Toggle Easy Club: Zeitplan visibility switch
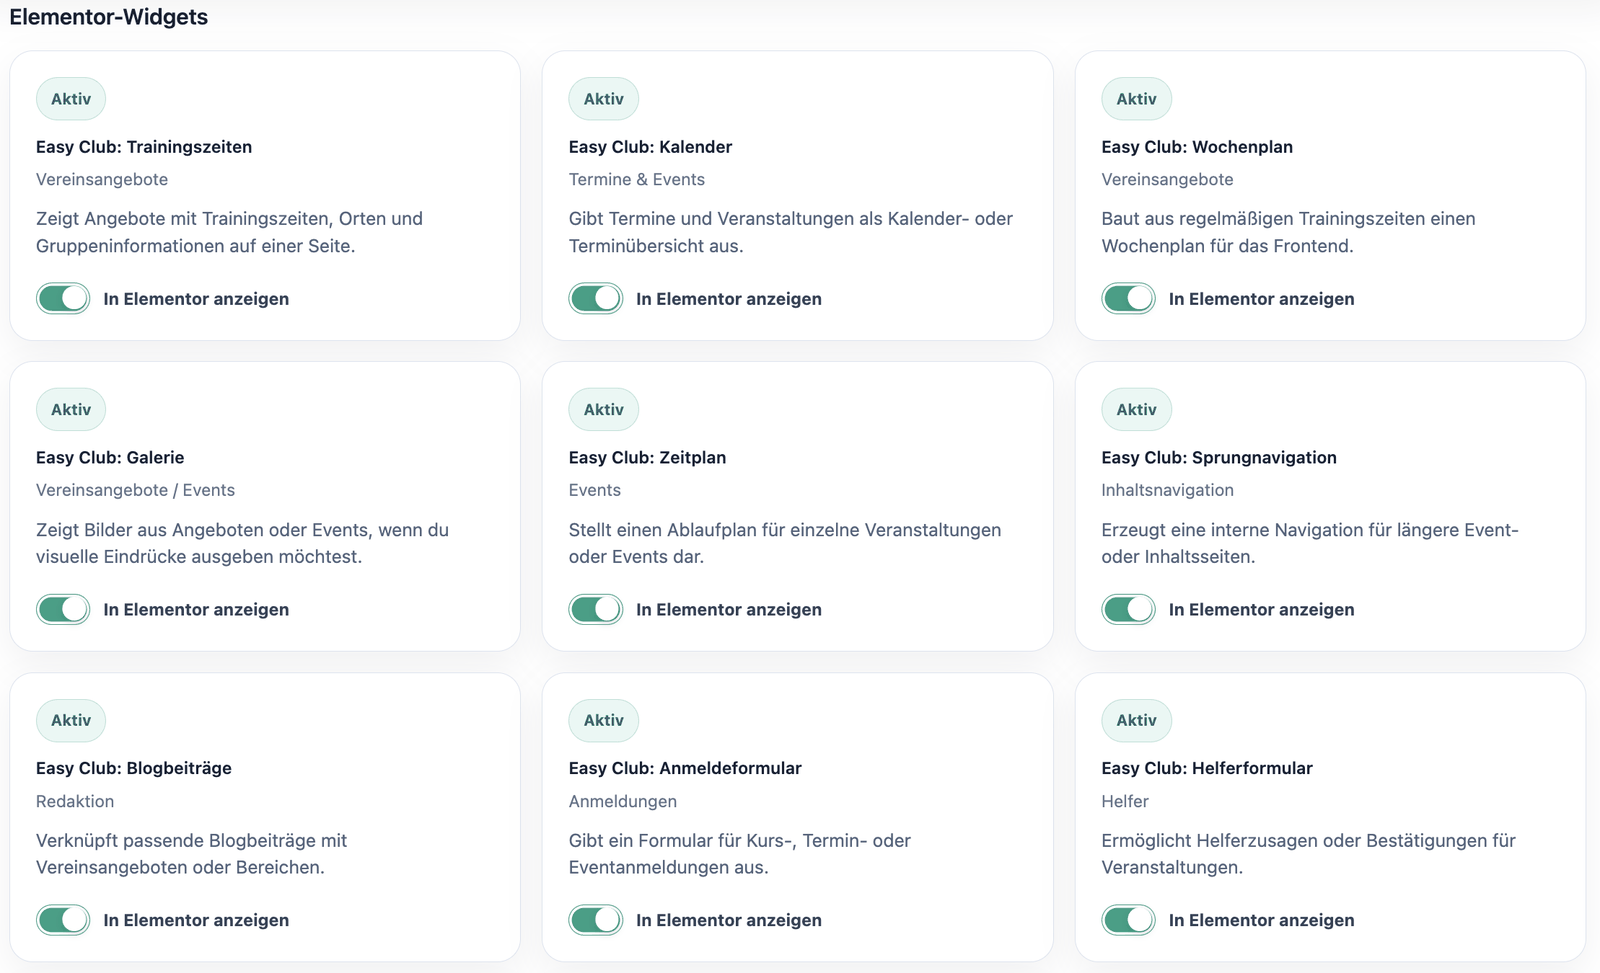 coord(596,609)
